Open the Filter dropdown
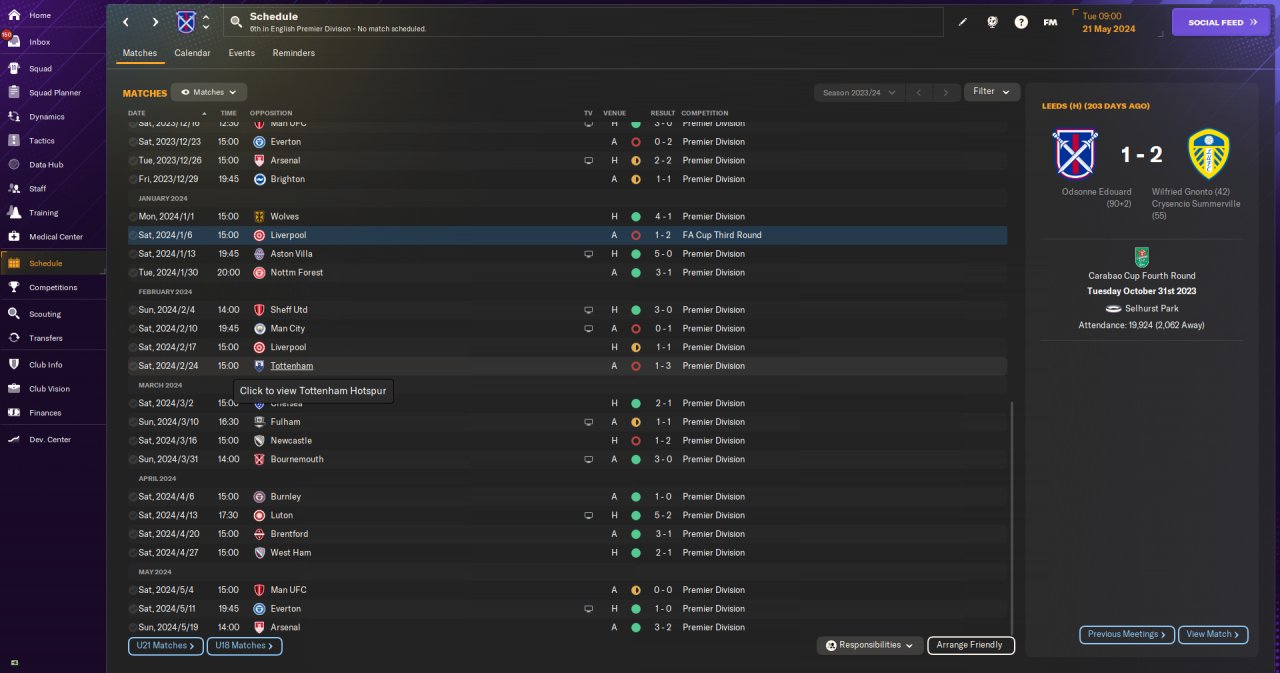The height and width of the screenshot is (673, 1280). [992, 92]
